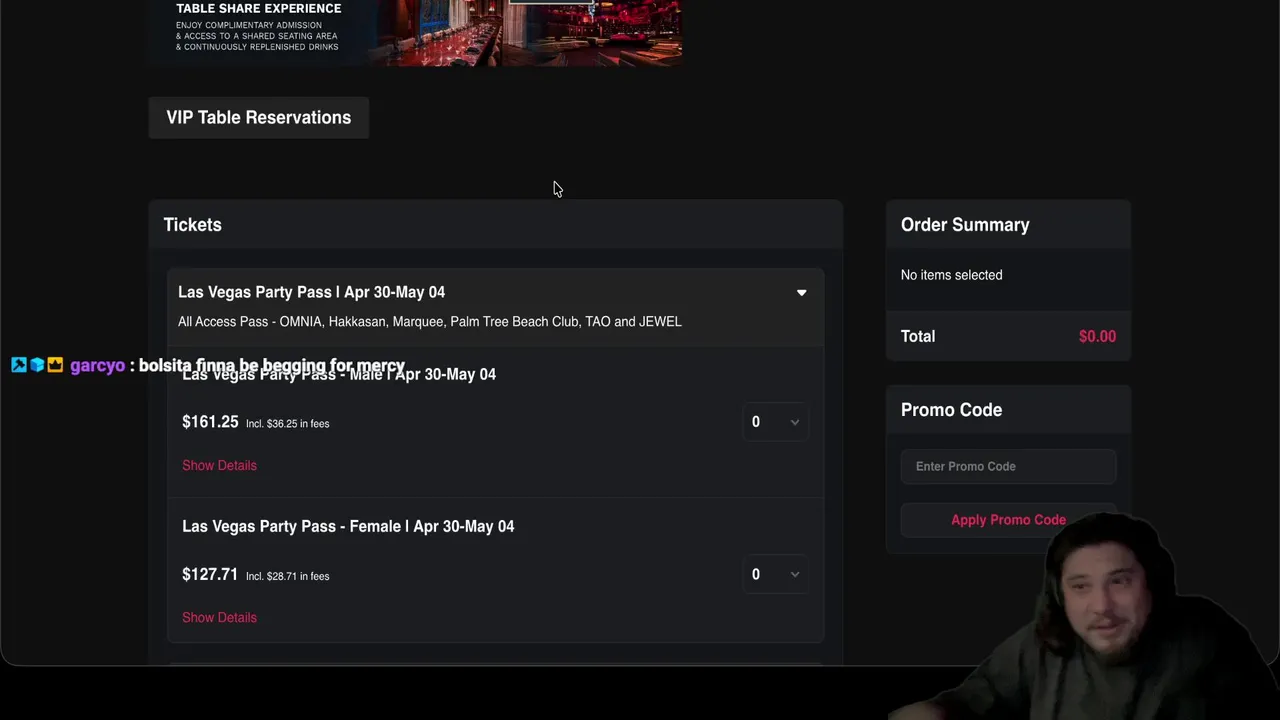Select the gold crown badge beside garcyo
This screenshot has height=720, width=1280.
pyautogui.click(x=55, y=365)
